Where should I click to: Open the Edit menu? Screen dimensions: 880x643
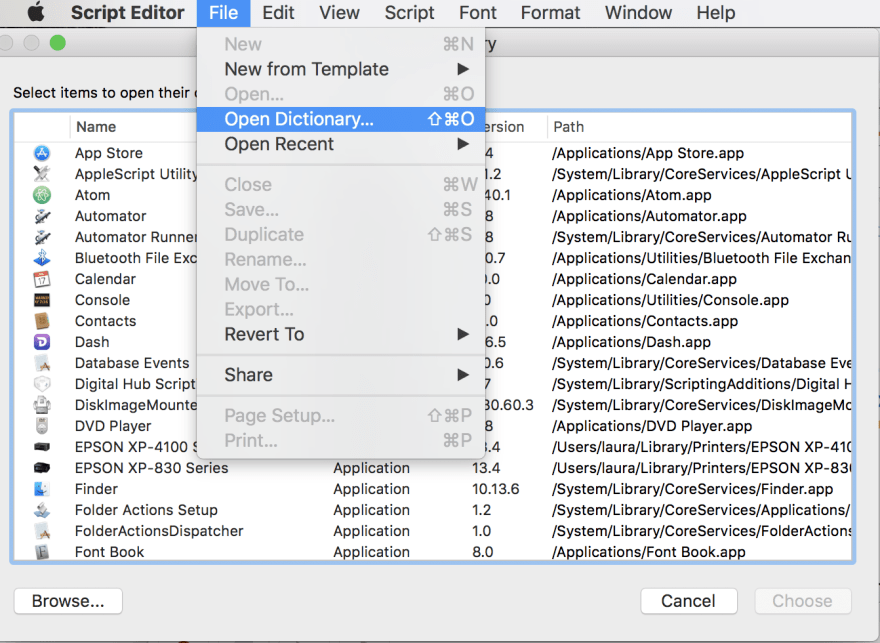click(278, 12)
